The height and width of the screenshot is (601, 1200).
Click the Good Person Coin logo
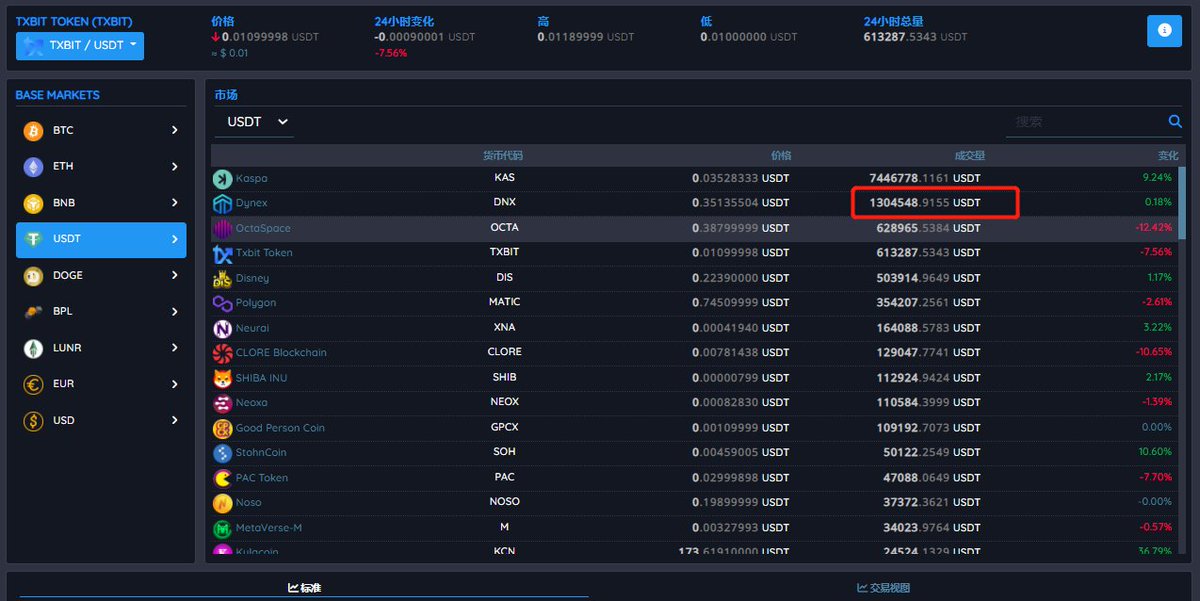tap(222, 429)
